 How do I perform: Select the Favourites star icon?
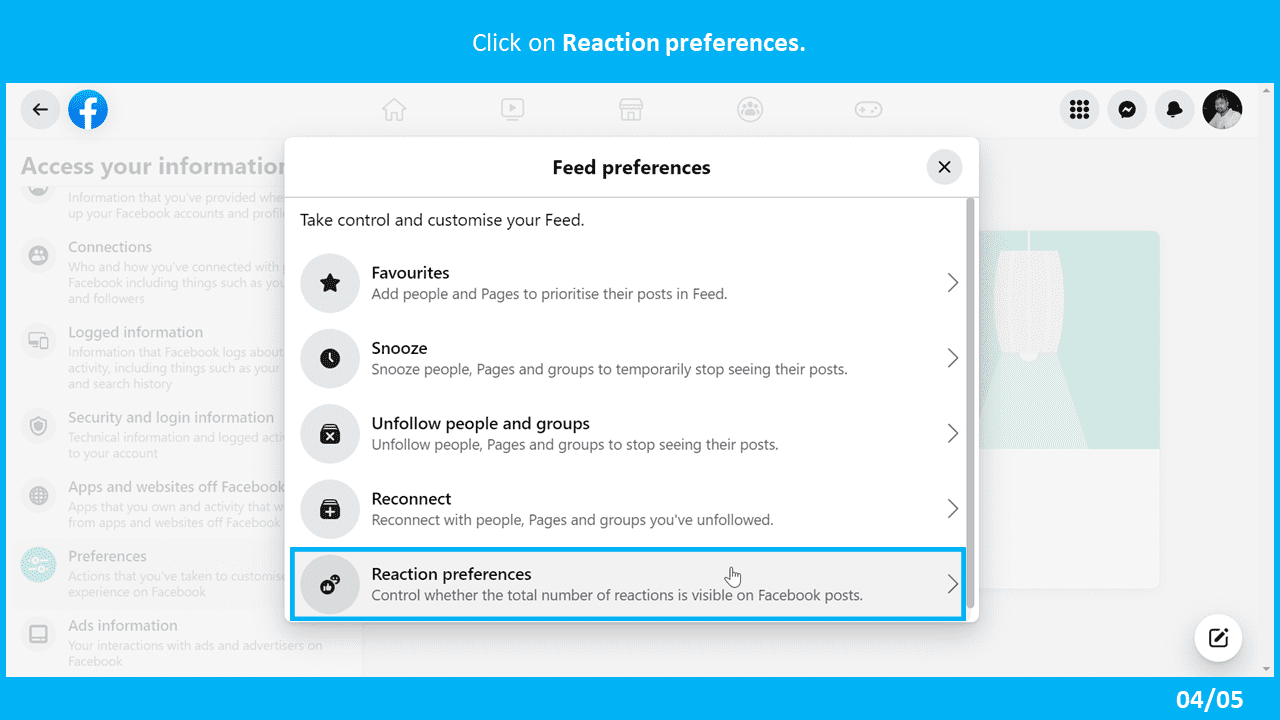point(330,283)
